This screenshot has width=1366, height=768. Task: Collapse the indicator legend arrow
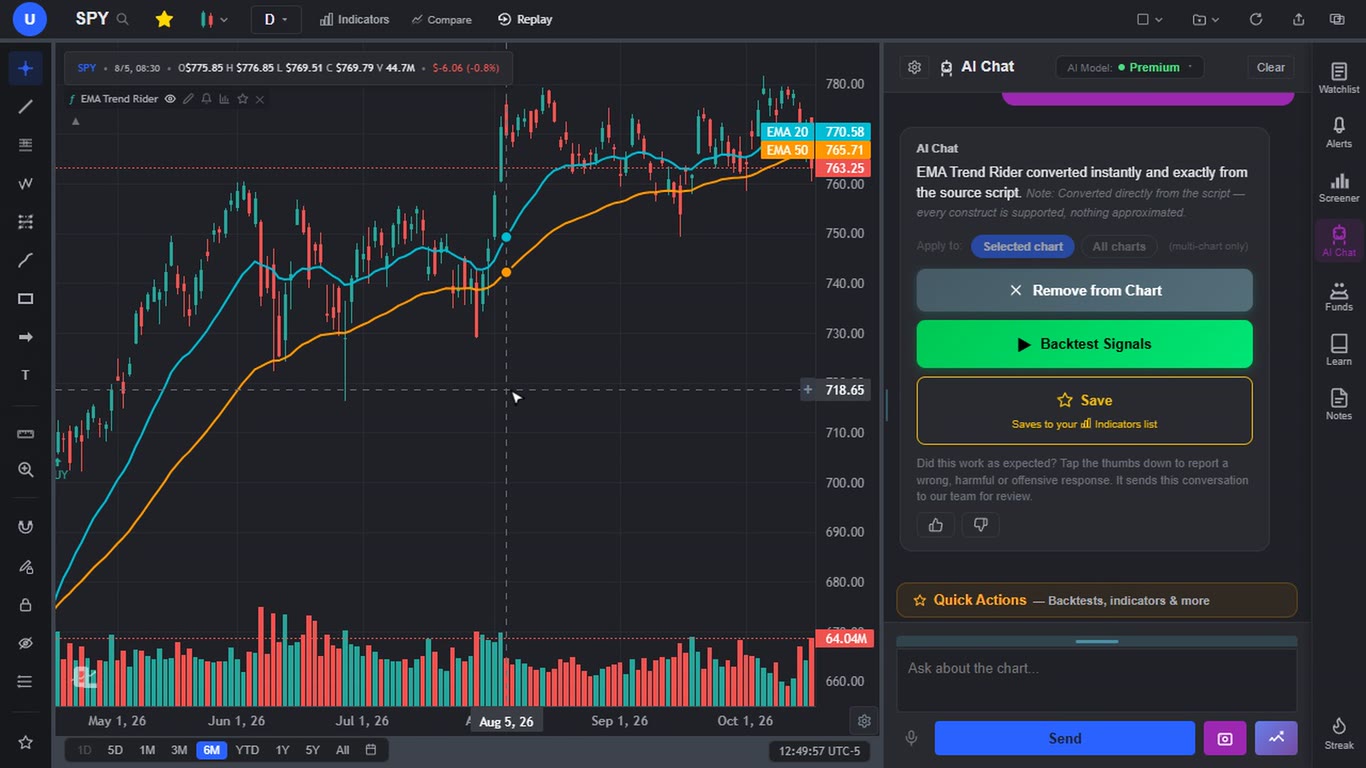tap(75, 121)
